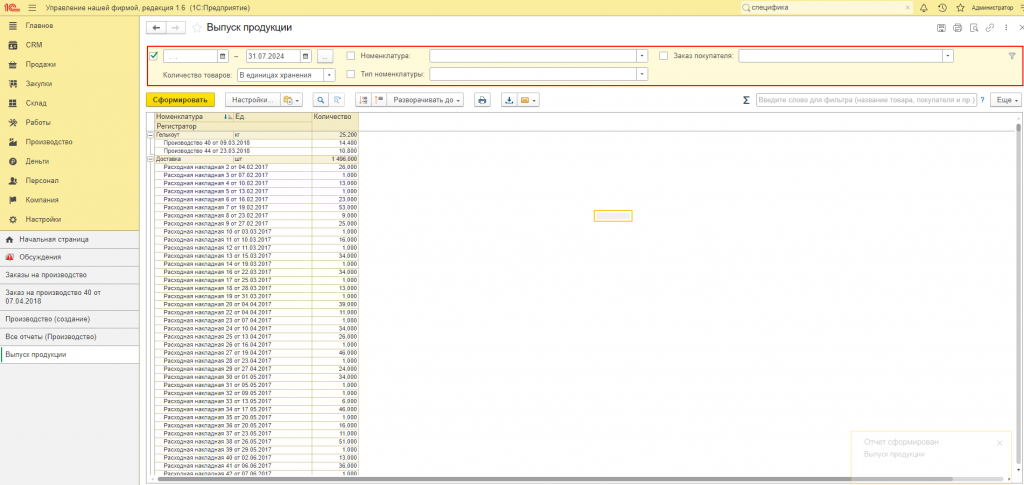Enable the Номенклатура filter checkbox
The width and height of the screenshot is (1024, 485).
351,55
